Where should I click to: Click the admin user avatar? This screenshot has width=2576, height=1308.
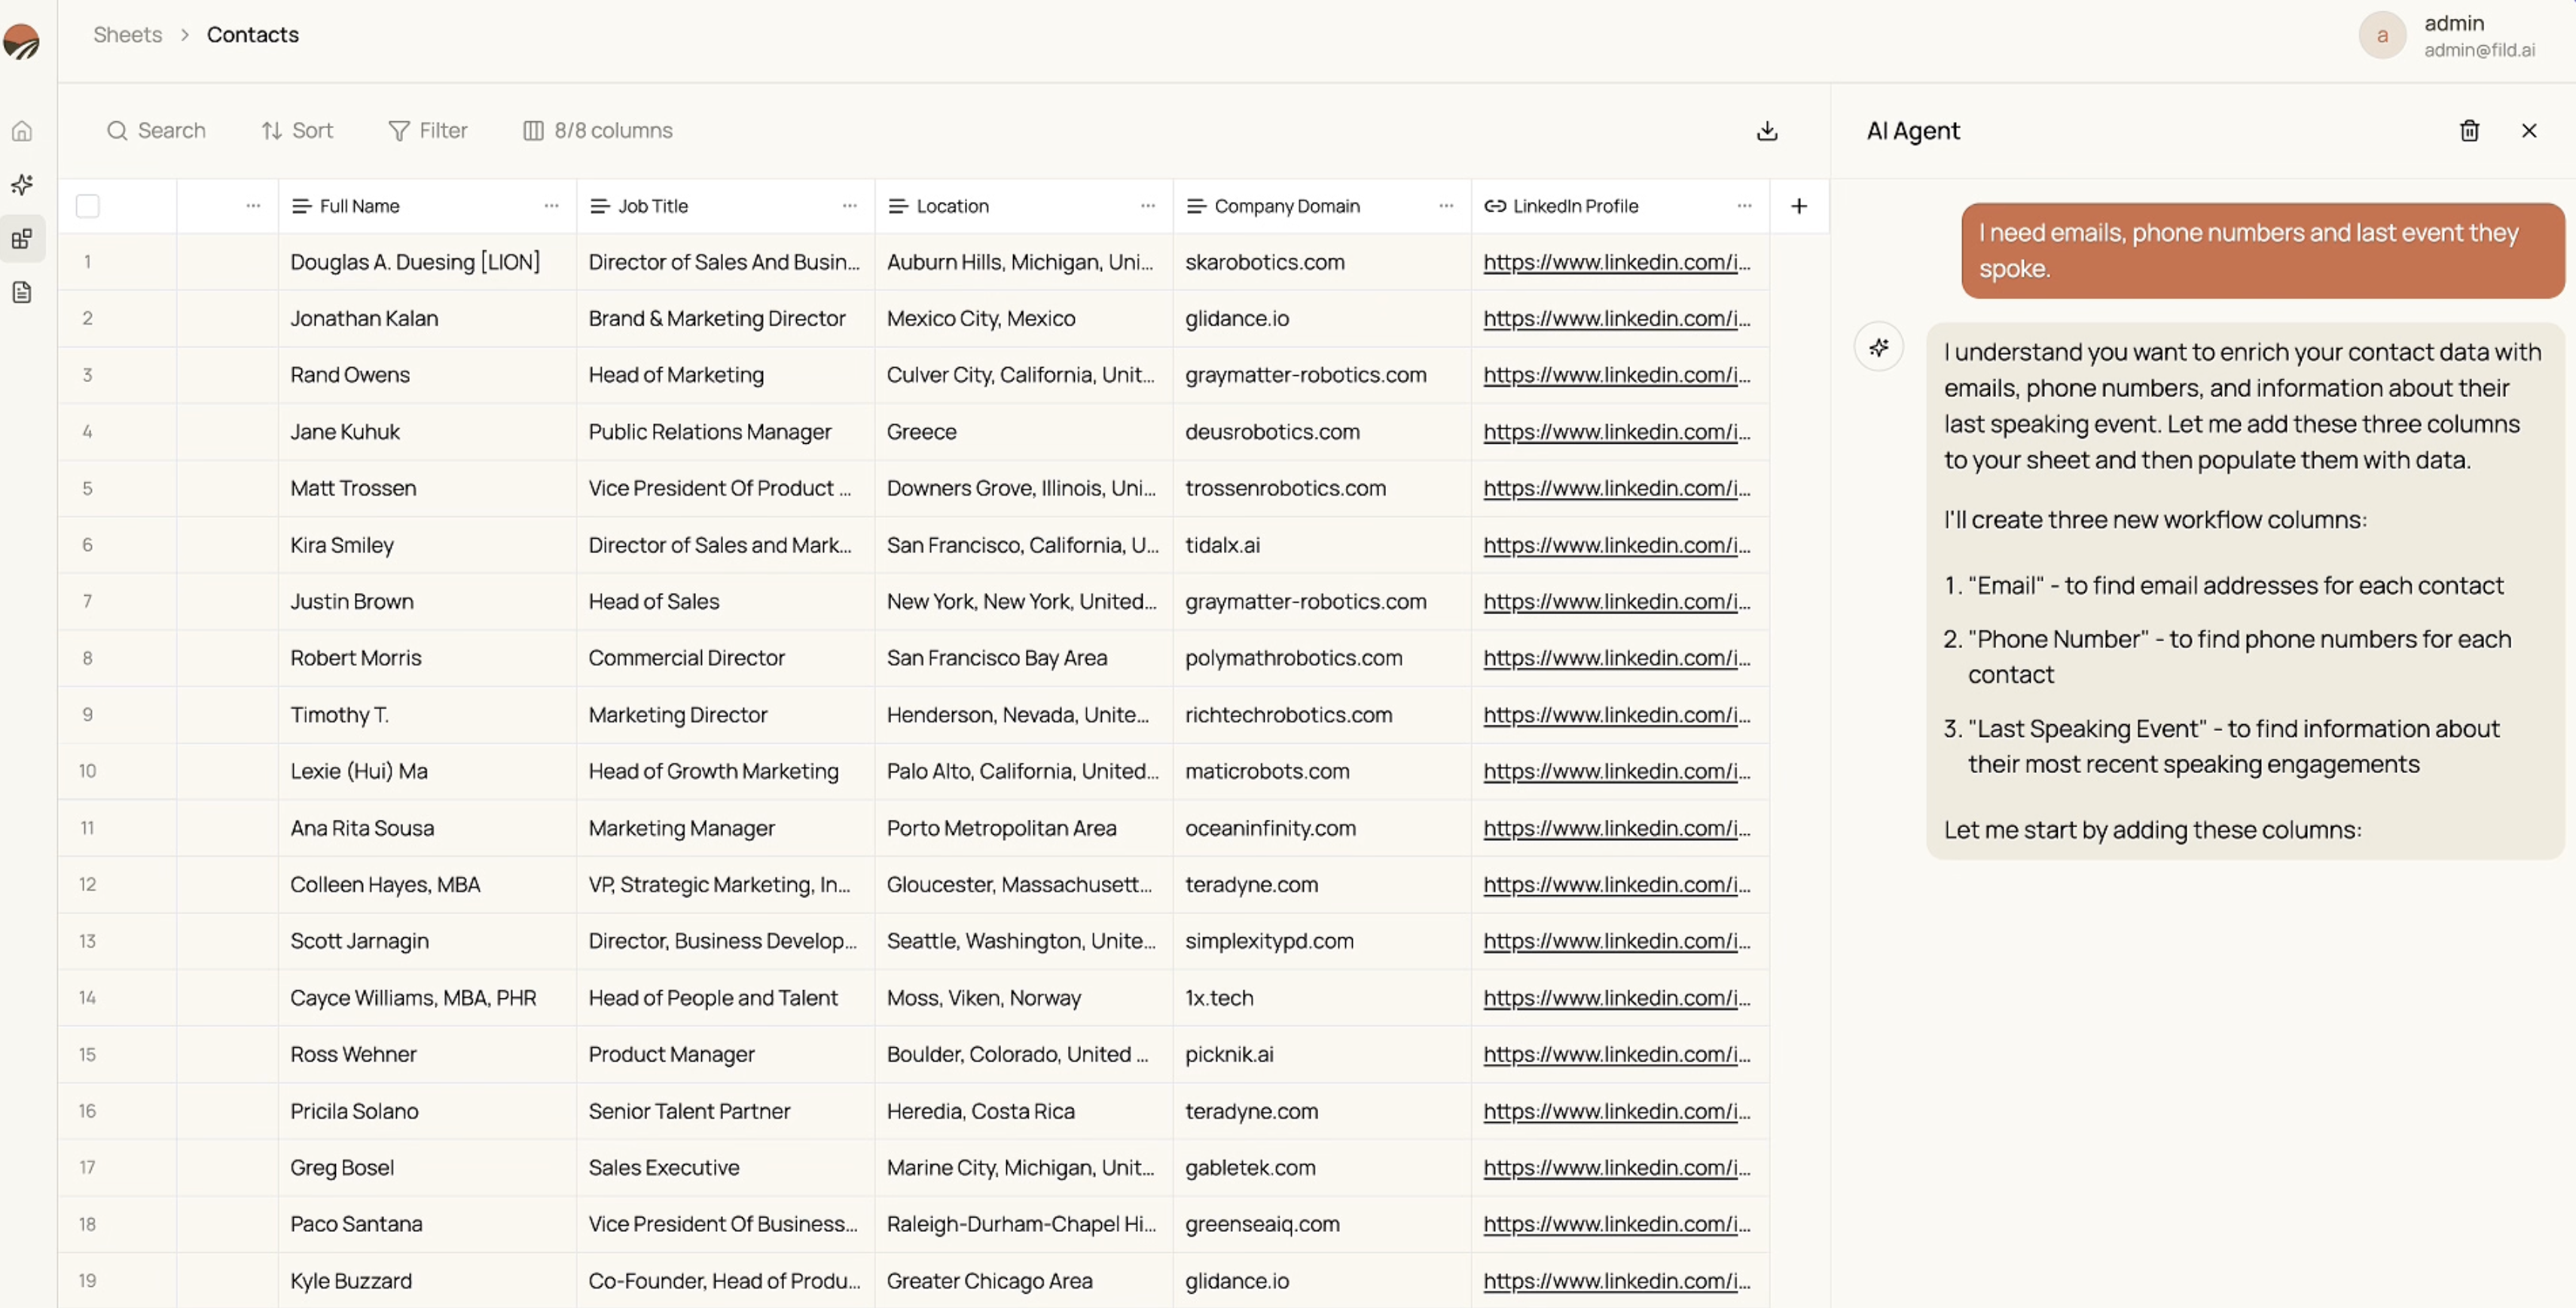pyautogui.click(x=2382, y=36)
